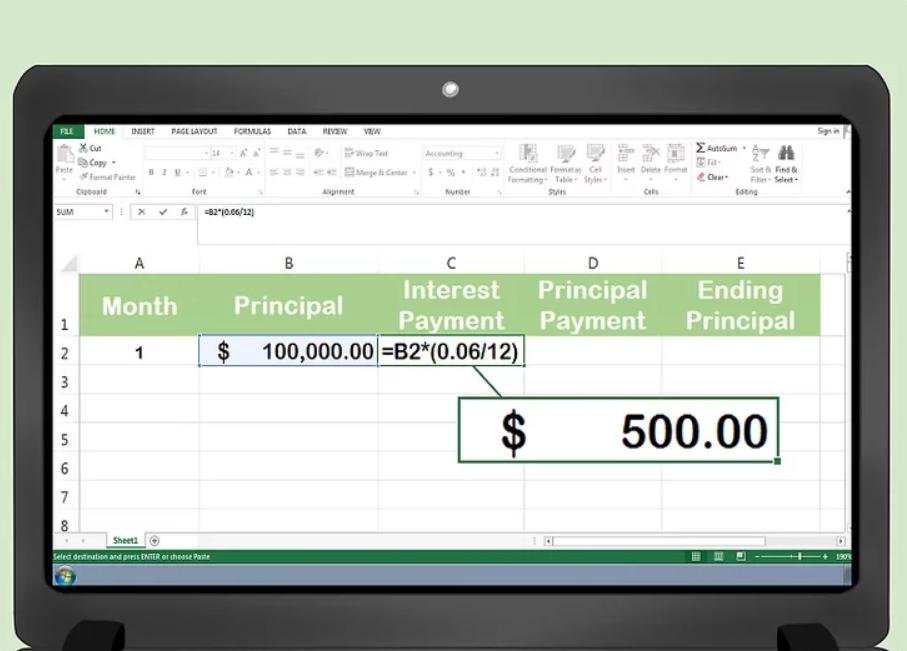Switch to the INSERT tab

143,131
